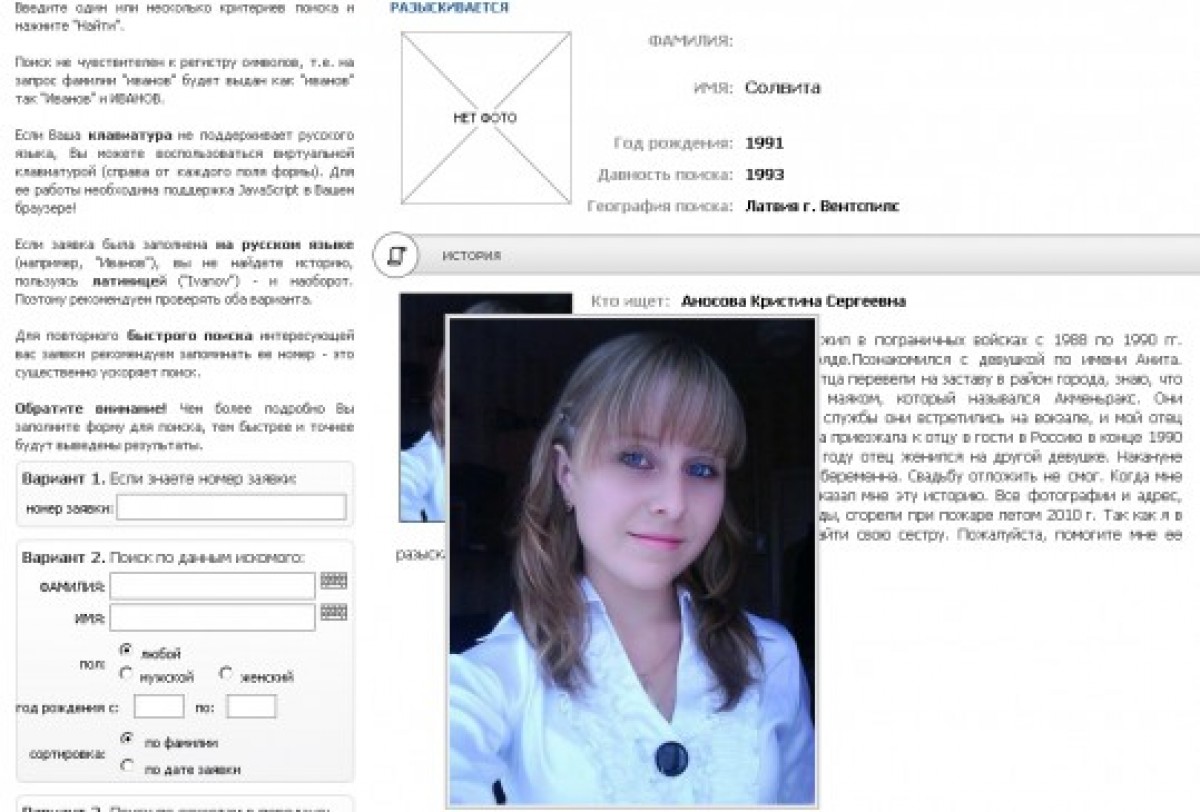Click into the ФАМИЛИЯ search field
This screenshot has width=1200, height=812.
point(212,586)
